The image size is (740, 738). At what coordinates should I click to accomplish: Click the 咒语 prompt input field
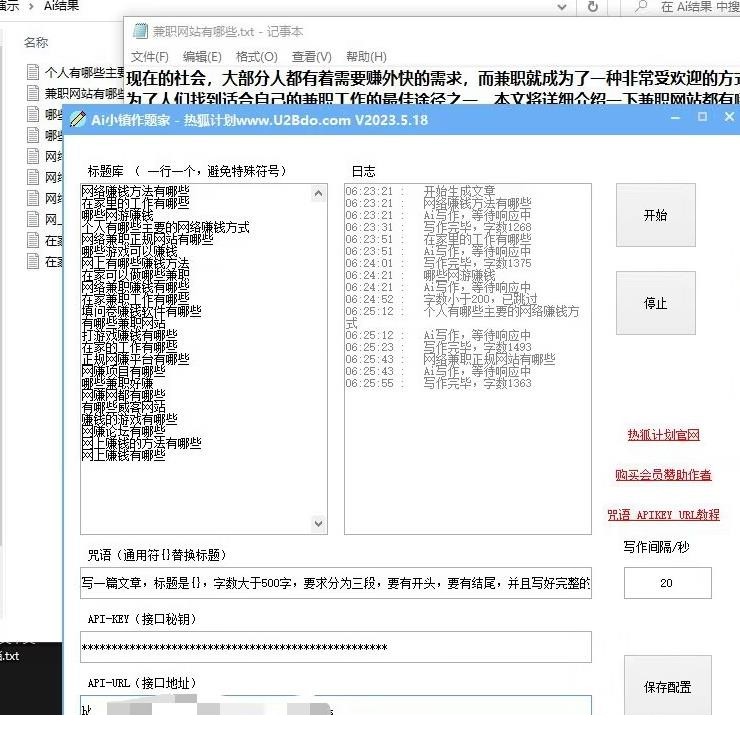pos(336,583)
